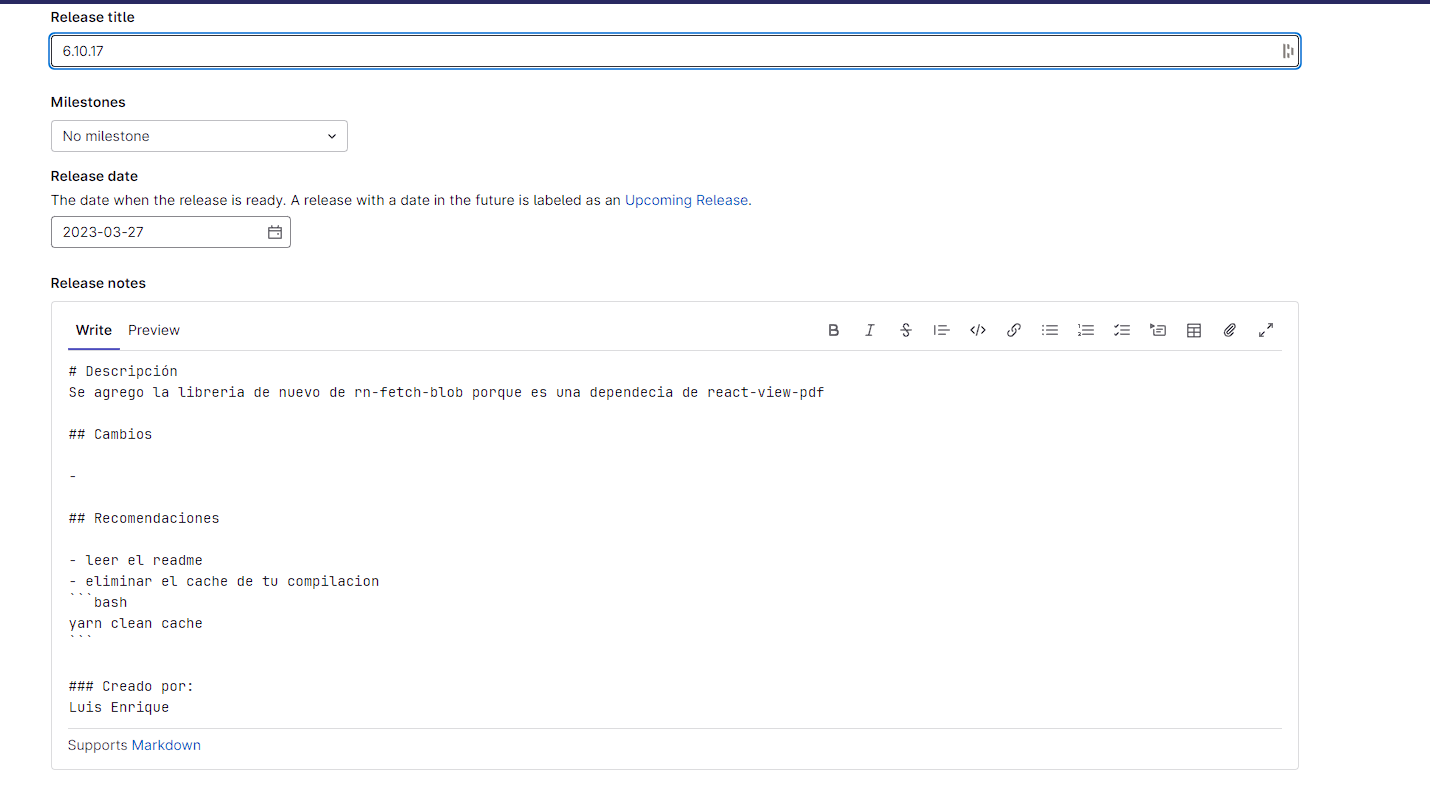Click the "```bash" code fence line
This screenshot has width=1430, height=796.
[x=98, y=602]
